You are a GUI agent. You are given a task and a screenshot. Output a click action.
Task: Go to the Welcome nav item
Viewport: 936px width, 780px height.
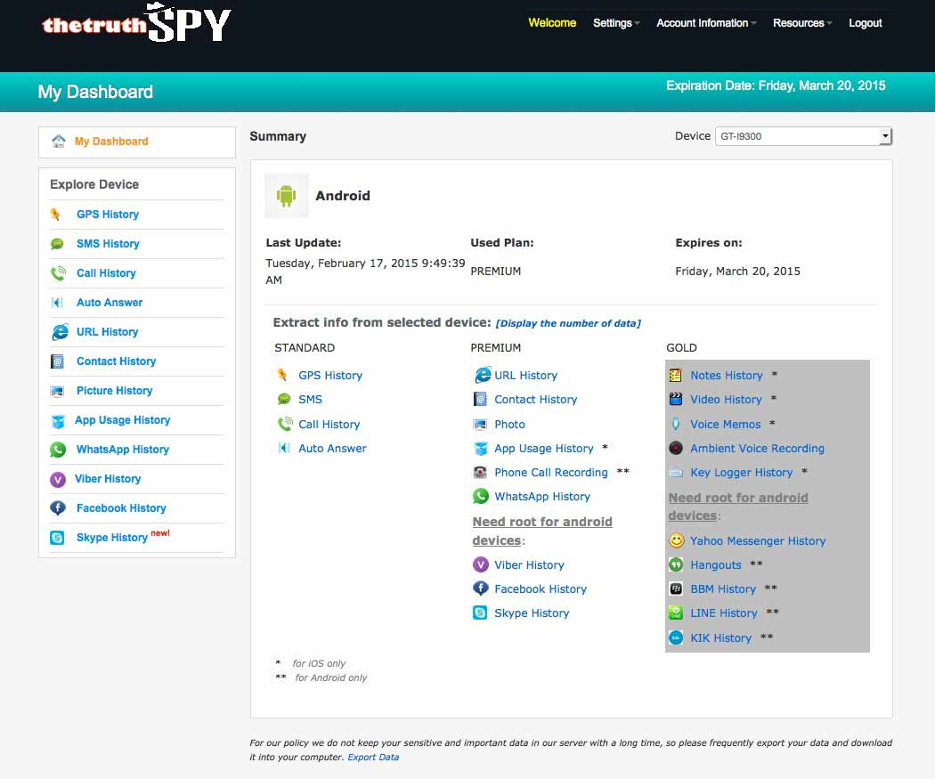(x=552, y=23)
